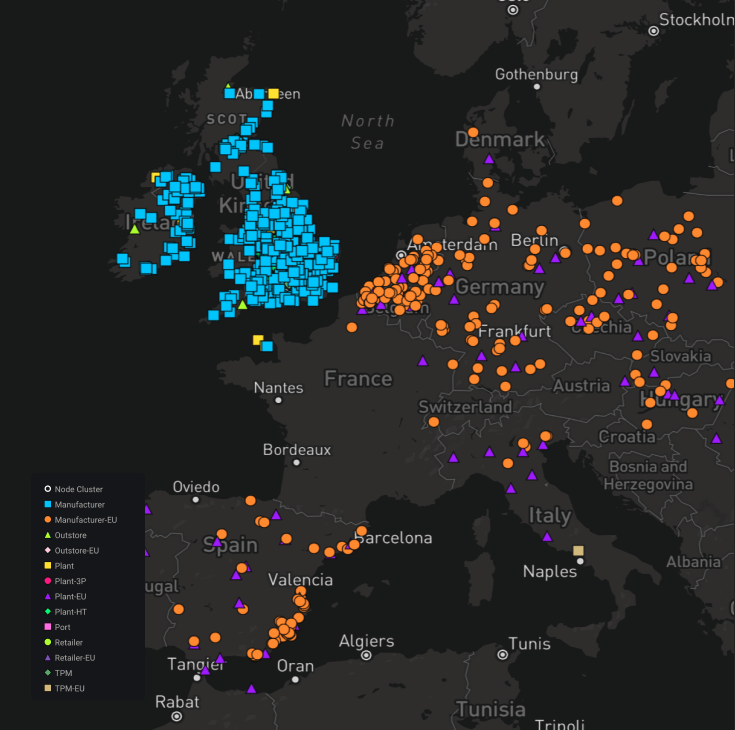The image size is (735, 730).
Task: Click yellow Plant square north of Nantes
Action: click(x=258, y=340)
